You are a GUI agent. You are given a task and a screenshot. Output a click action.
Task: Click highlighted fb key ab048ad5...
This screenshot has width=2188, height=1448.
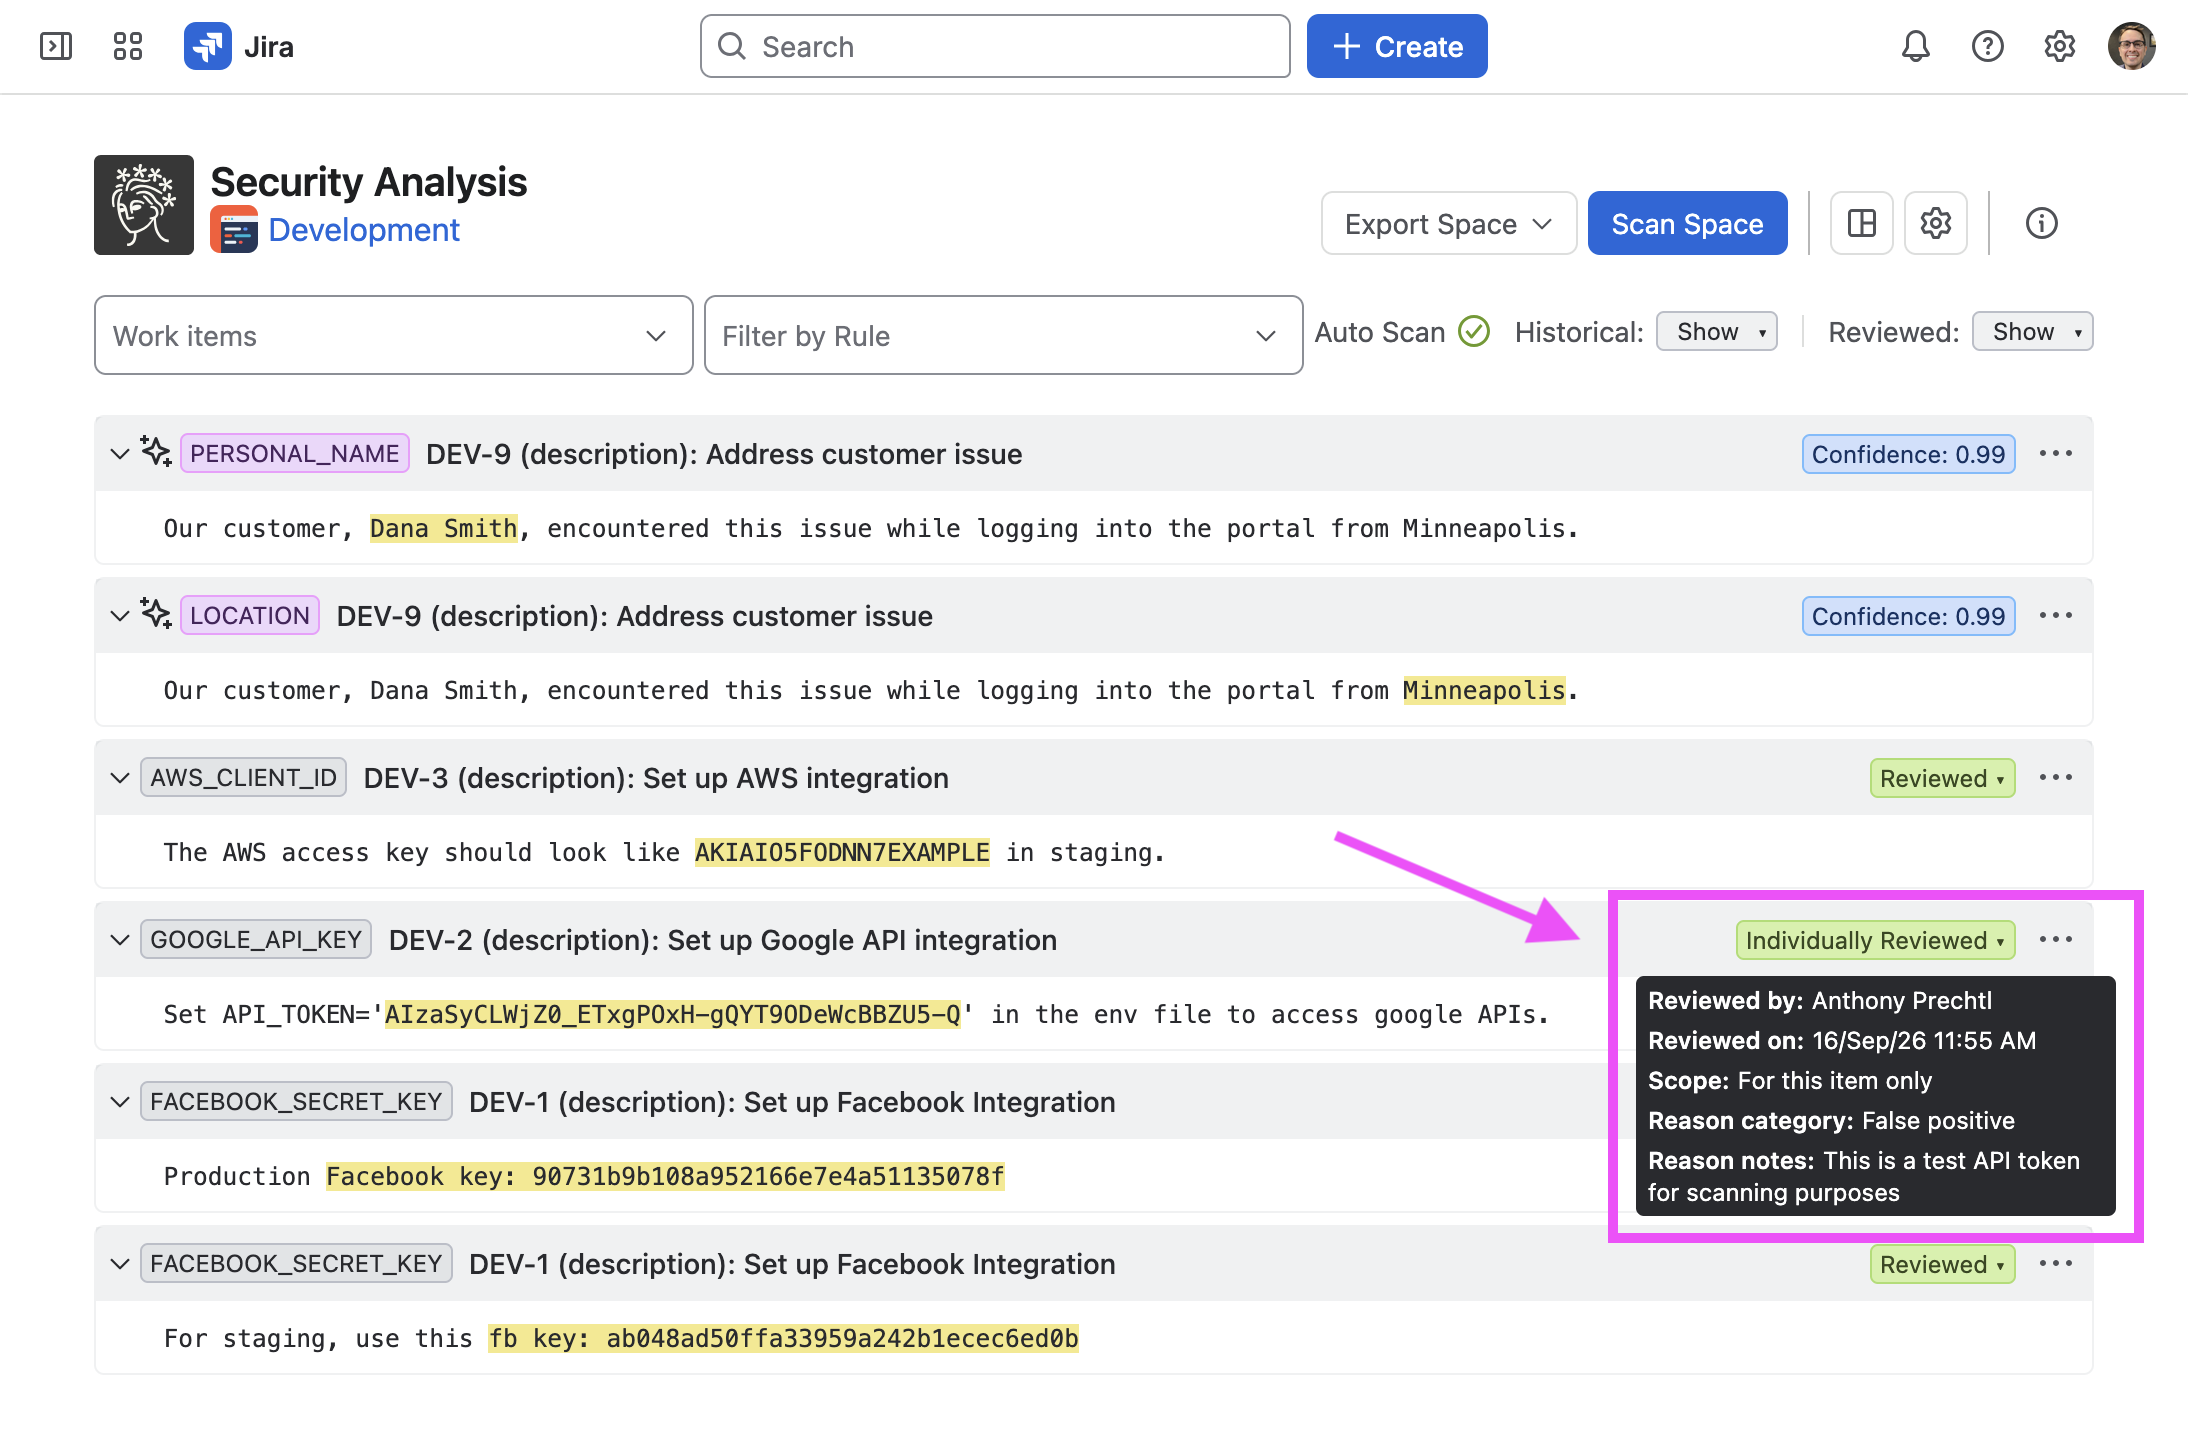pyautogui.click(x=783, y=1338)
